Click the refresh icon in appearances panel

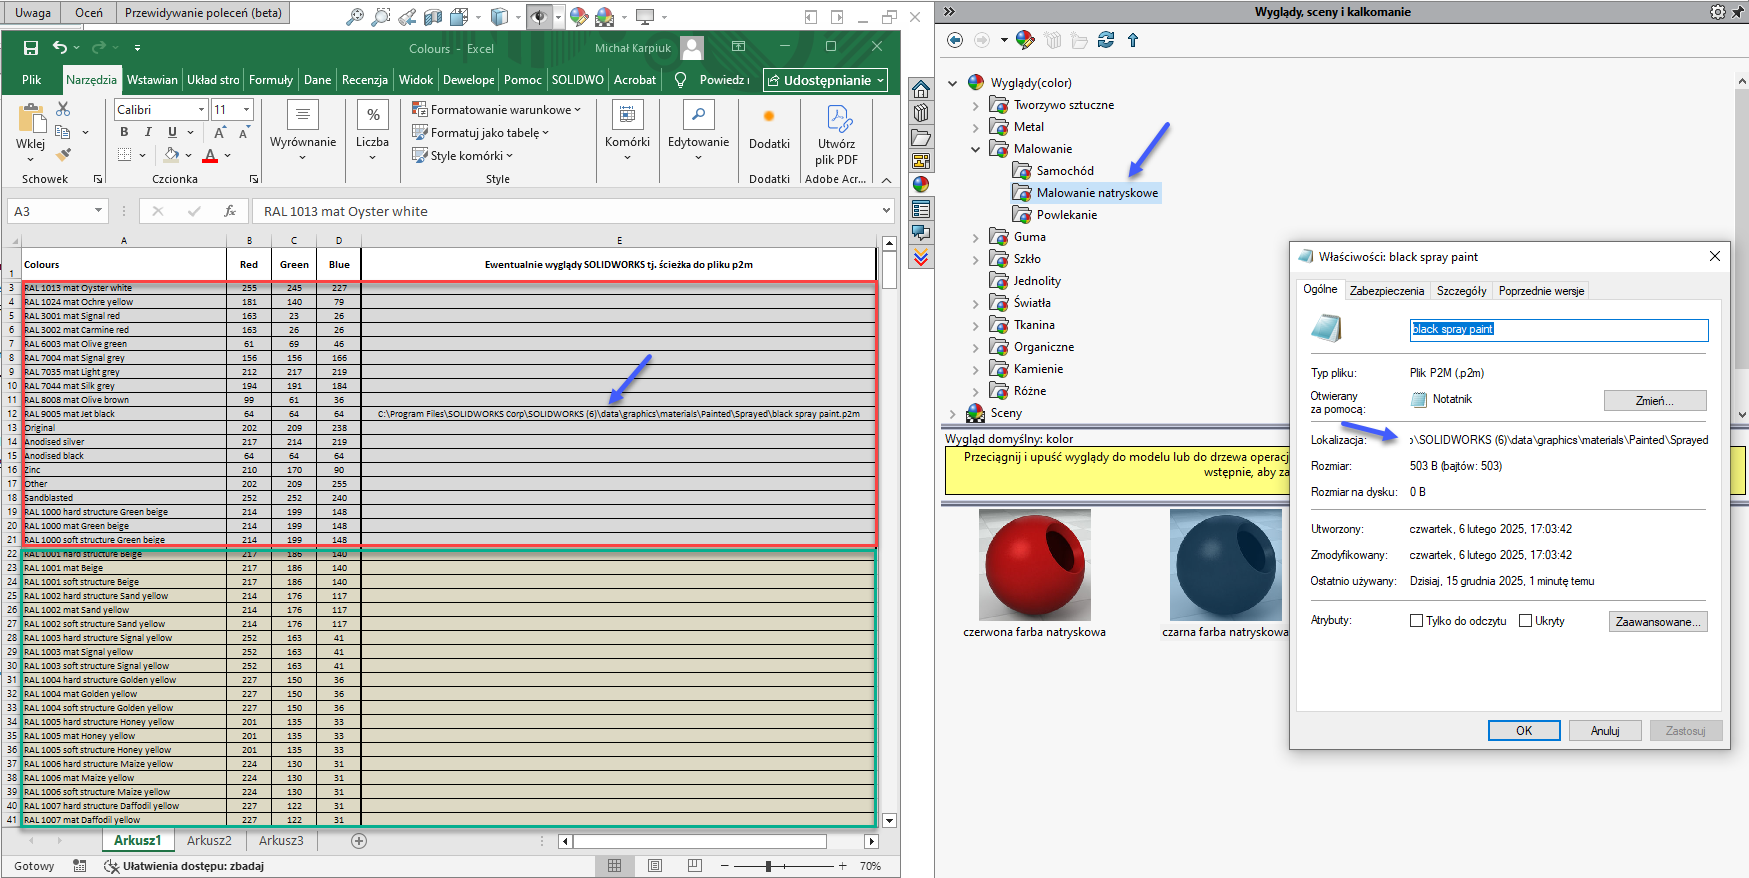click(x=1105, y=40)
